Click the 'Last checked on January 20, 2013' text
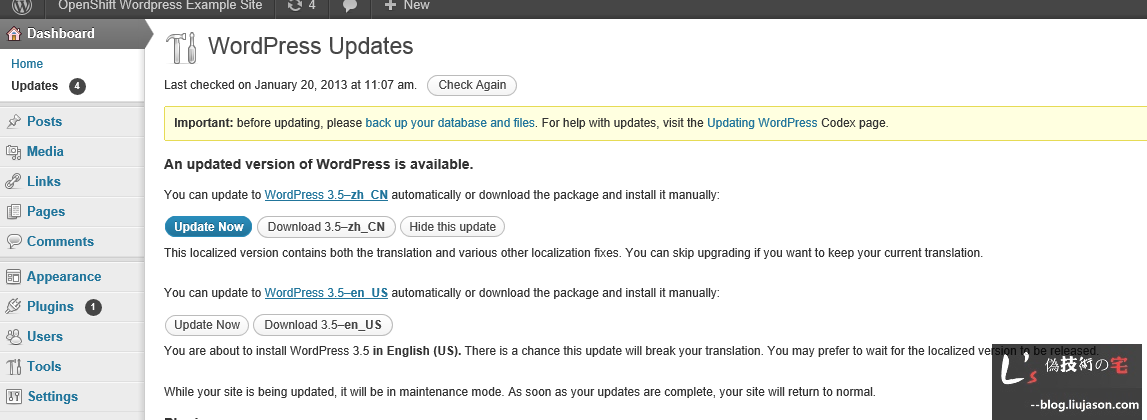Screen dimensions: 1147x420 click(x=290, y=85)
